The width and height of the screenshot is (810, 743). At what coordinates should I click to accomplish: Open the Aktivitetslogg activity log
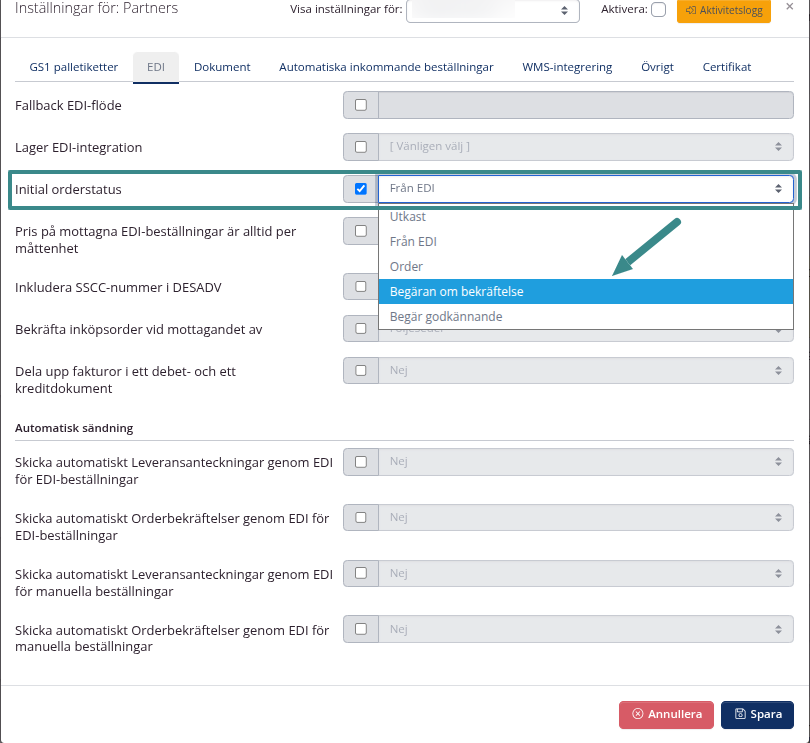[x=723, y=10]
